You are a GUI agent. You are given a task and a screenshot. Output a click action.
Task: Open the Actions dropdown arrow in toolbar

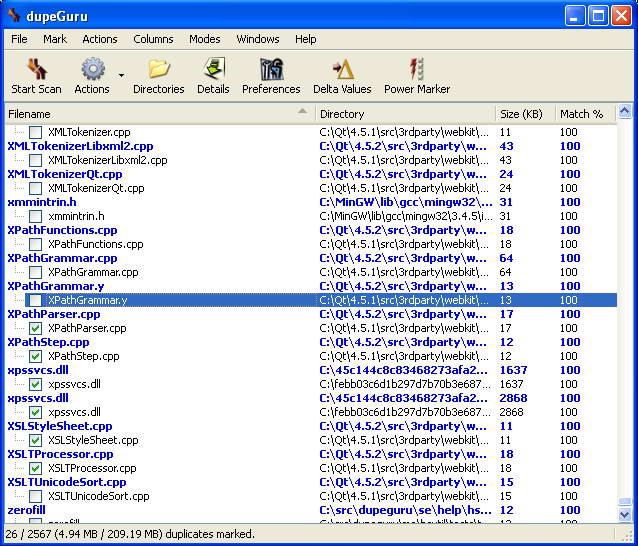coord(121,75)
